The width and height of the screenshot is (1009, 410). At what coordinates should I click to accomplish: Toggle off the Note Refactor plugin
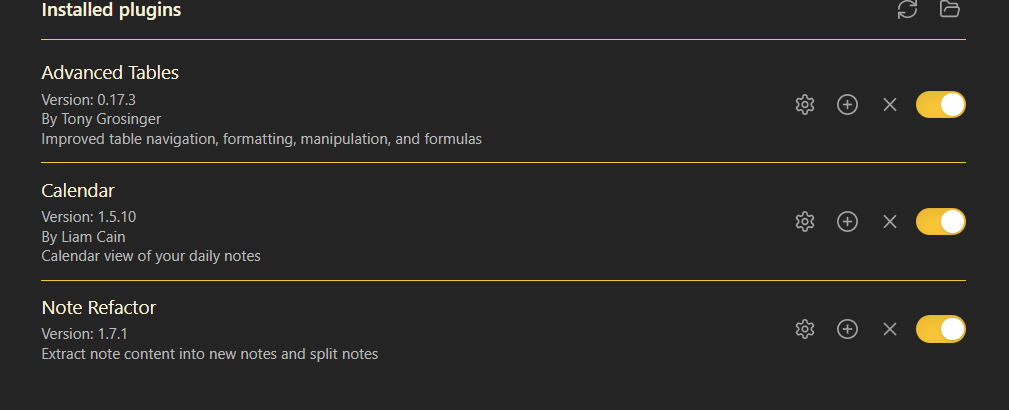[x=941, y=329]
